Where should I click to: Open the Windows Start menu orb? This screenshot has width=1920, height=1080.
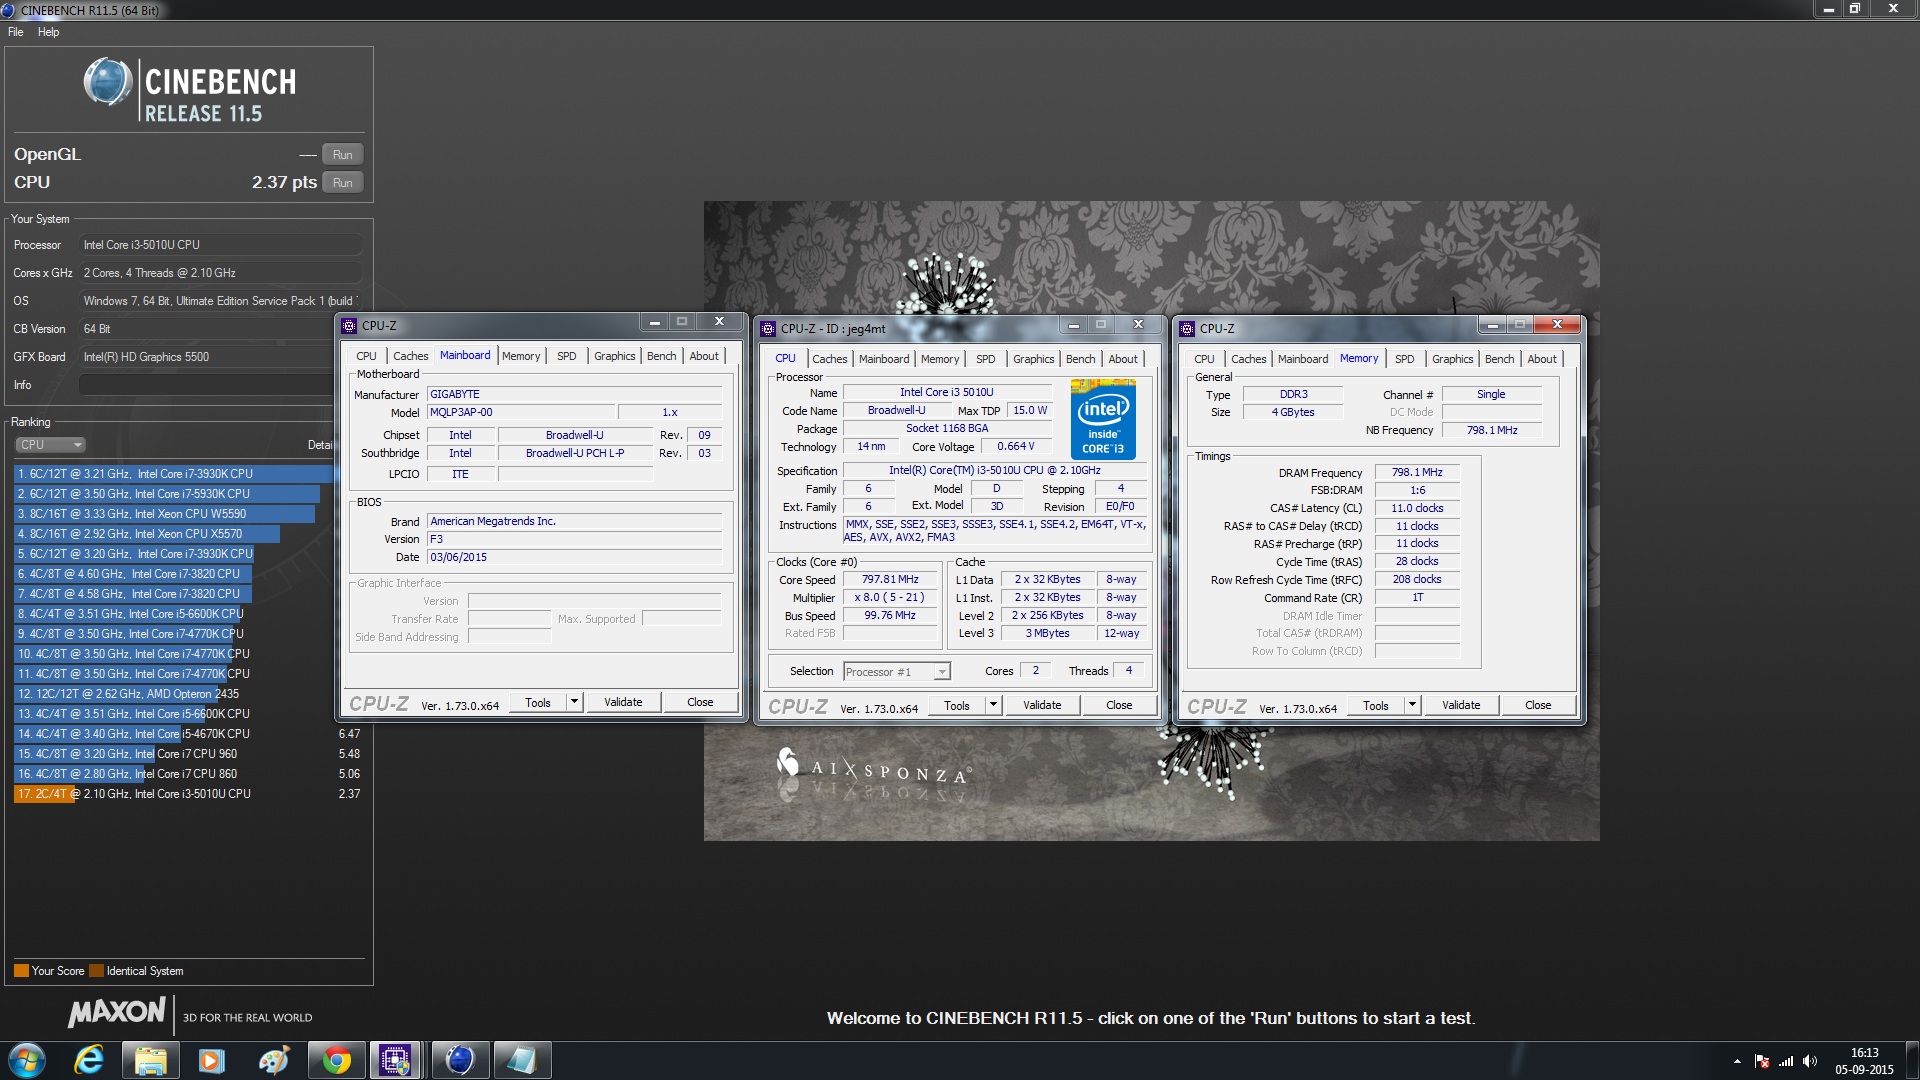pyautogui.click(x=27, y=1060)
